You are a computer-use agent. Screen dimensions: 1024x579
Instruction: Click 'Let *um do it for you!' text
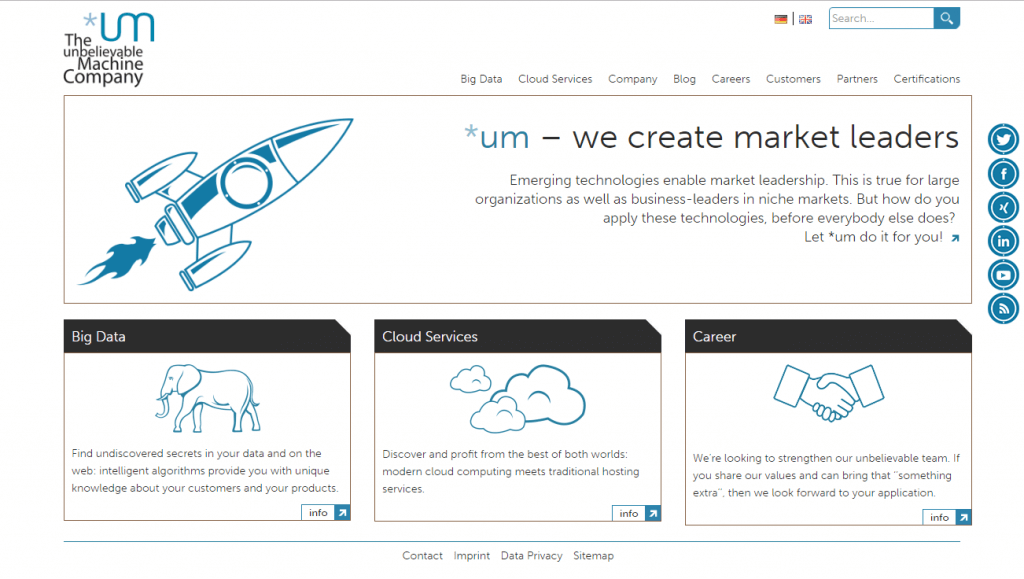[x=873, y=237]
